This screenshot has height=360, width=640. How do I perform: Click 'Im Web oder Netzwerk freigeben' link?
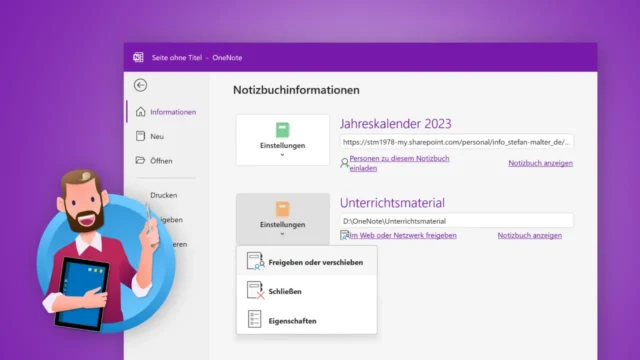(x=402, y=236)
